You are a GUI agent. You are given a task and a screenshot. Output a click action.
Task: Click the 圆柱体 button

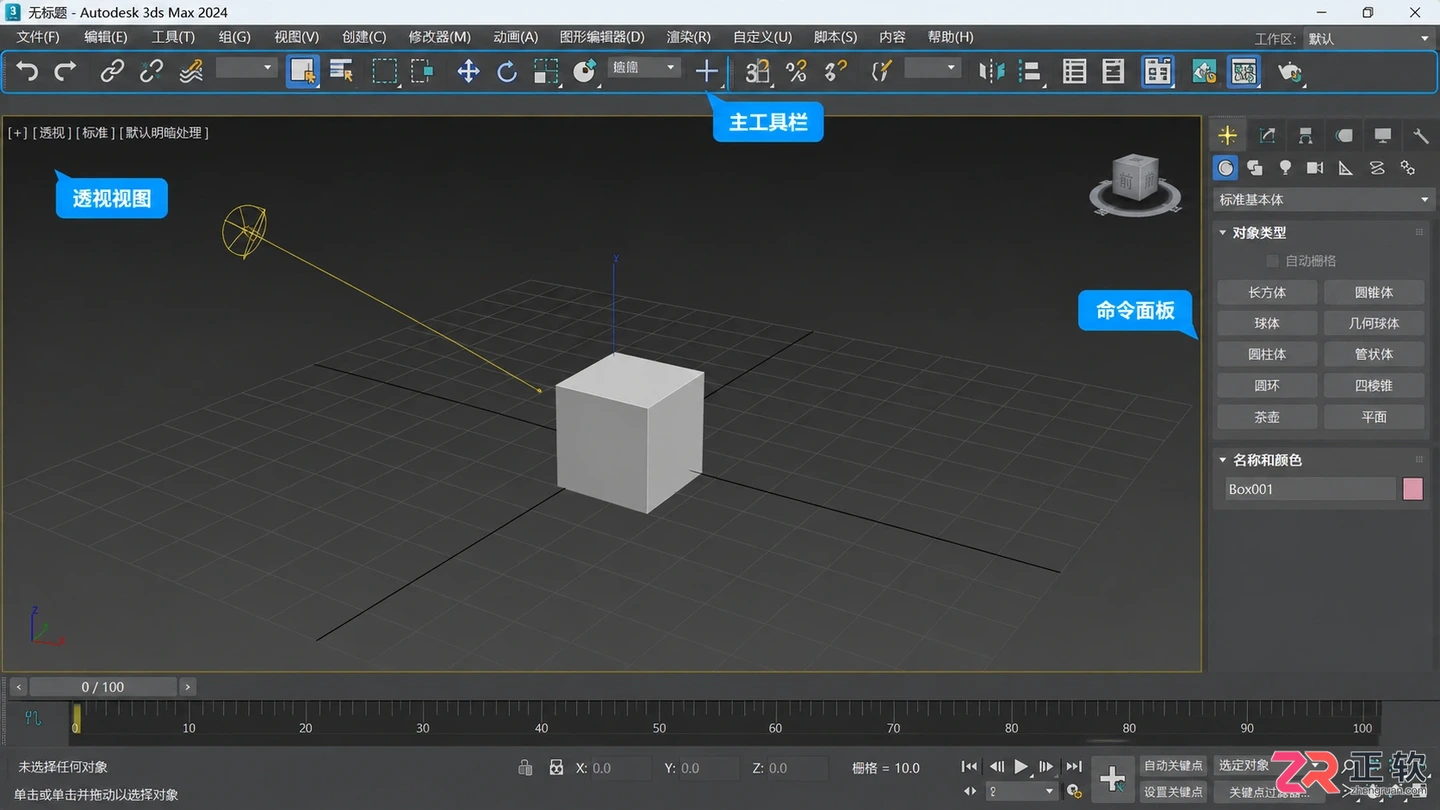pyautogui.click(x=1267, y=354)
